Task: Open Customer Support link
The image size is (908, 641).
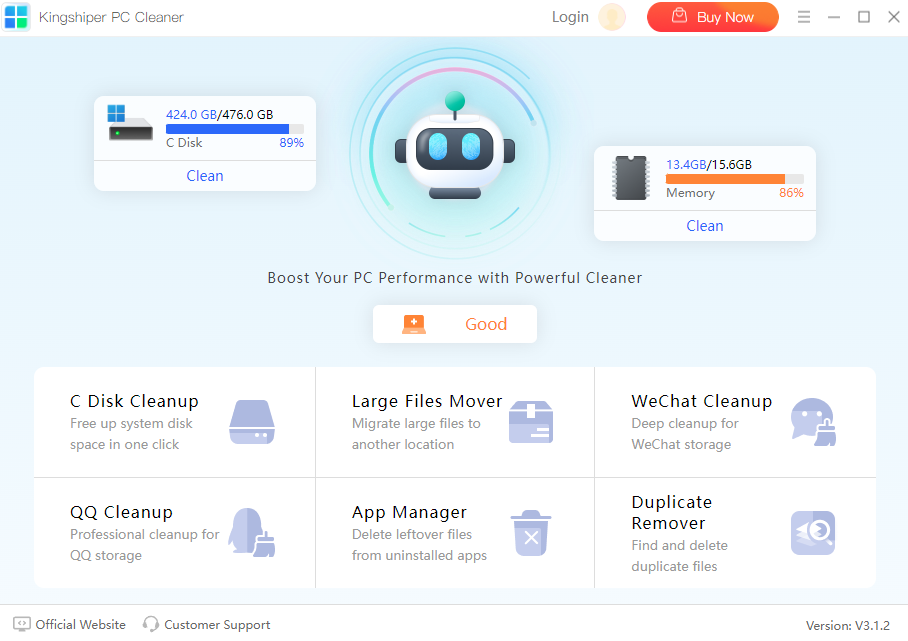Action: pyautogui.click(x=207, y=625)
